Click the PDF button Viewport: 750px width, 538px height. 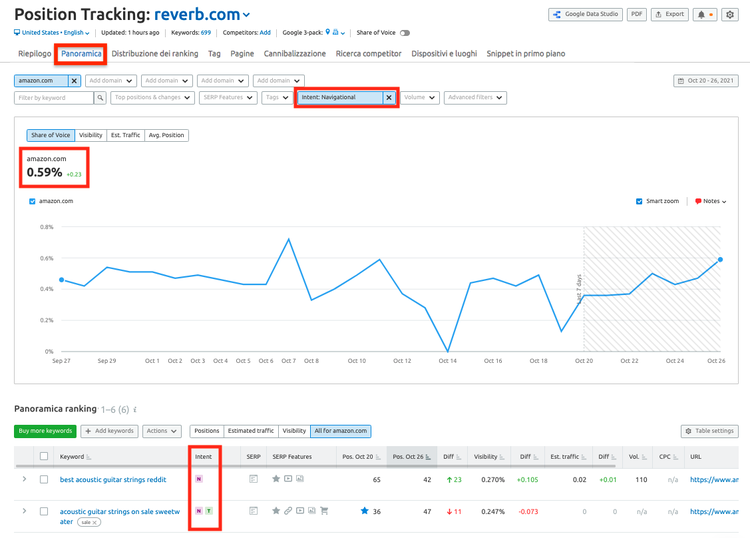637,15
